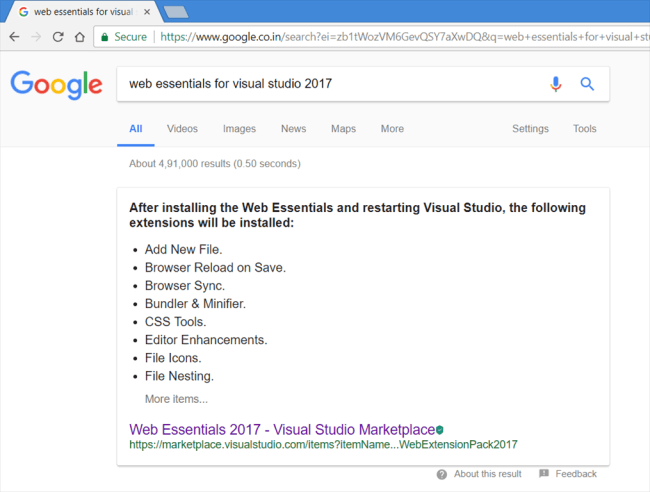Screen dimensions: 650x492
Task: Click the 'Bundler & Minifier.' list item
Action: point(195,304)
